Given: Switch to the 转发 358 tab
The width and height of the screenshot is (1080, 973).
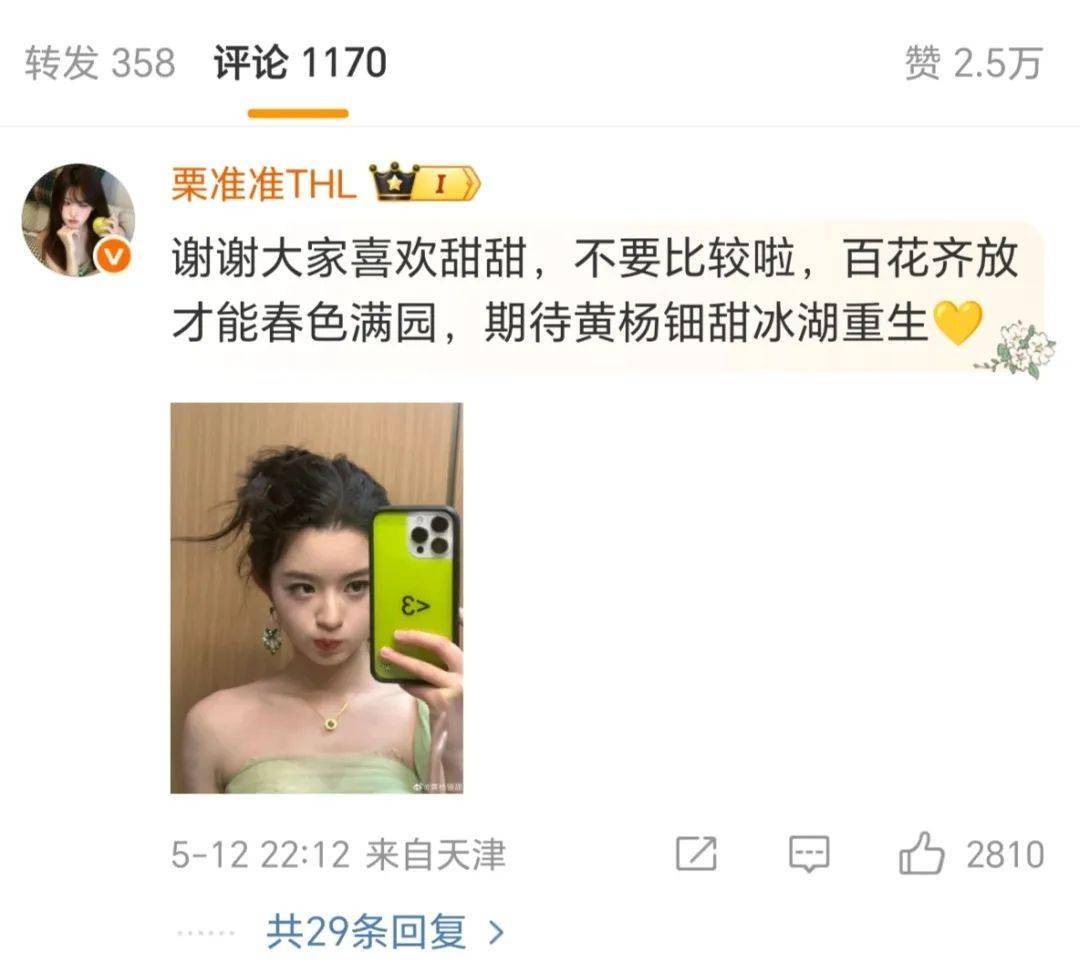Looking at the screenshot, I should pyautogui.click(x=100, y=63).
